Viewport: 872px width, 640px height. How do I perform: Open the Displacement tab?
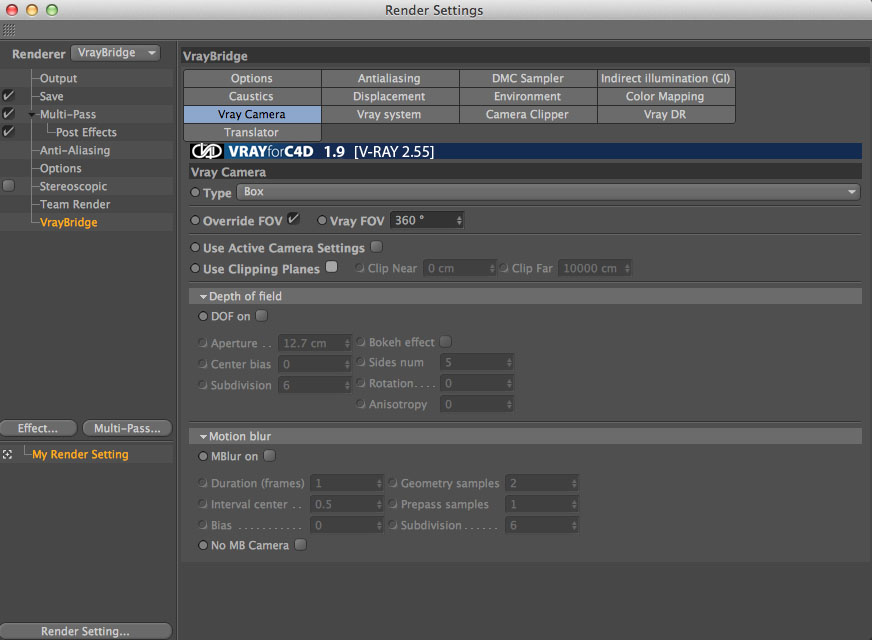pos(389,96)
